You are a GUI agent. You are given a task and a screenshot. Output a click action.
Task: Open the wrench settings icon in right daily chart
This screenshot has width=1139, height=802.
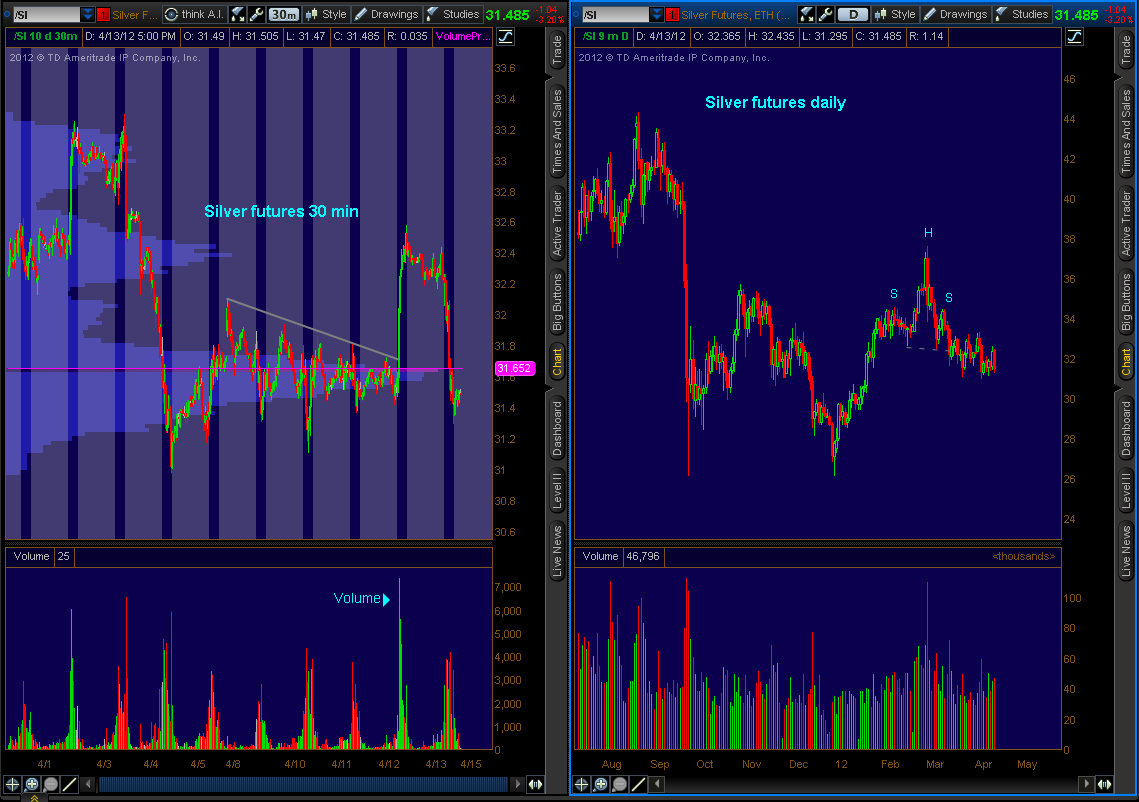click(824, 14)
